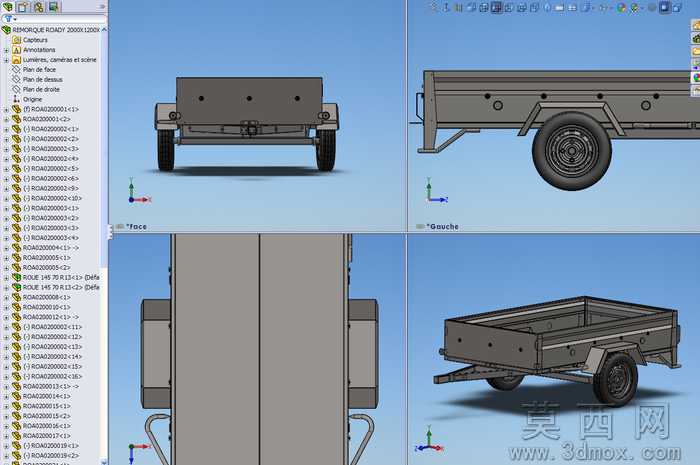Open File Explorer folder icon in task pane

pyautogui.click(x=696, y=52)
